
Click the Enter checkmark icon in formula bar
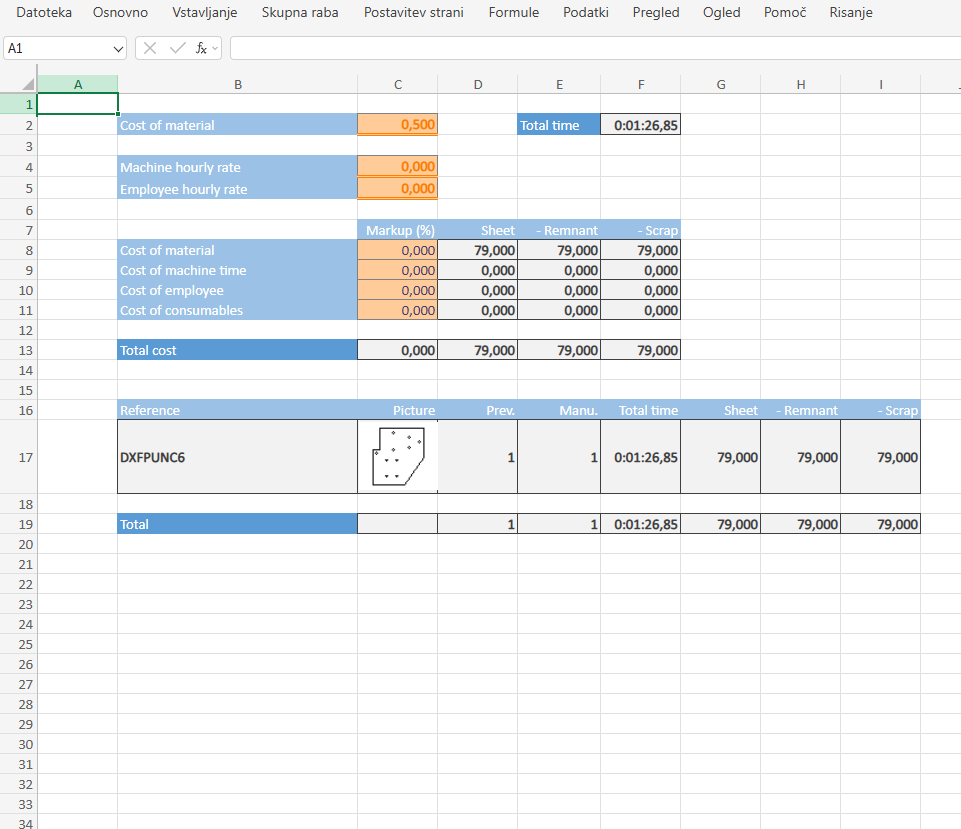tap(178, 48)
